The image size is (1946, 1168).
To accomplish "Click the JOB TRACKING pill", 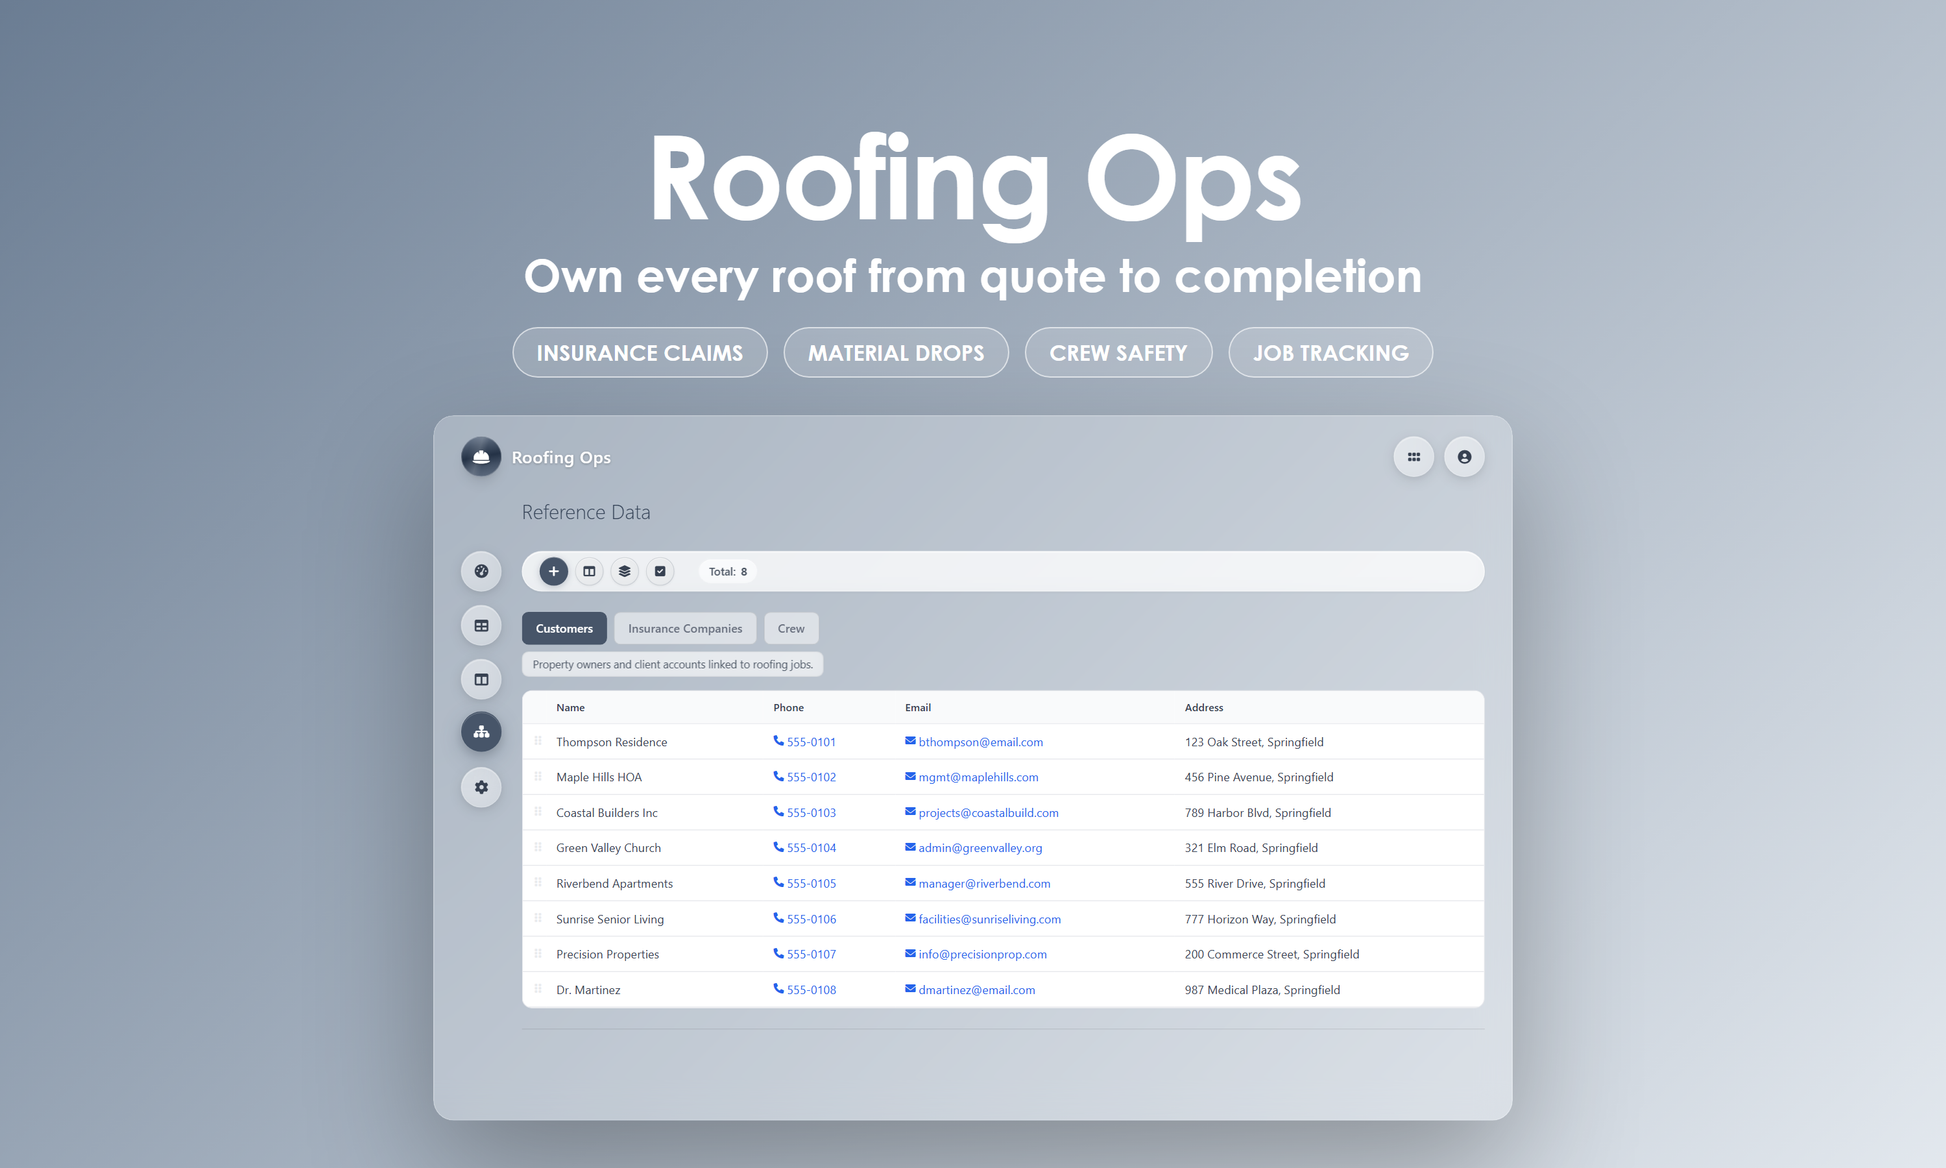I will 1330,353.
